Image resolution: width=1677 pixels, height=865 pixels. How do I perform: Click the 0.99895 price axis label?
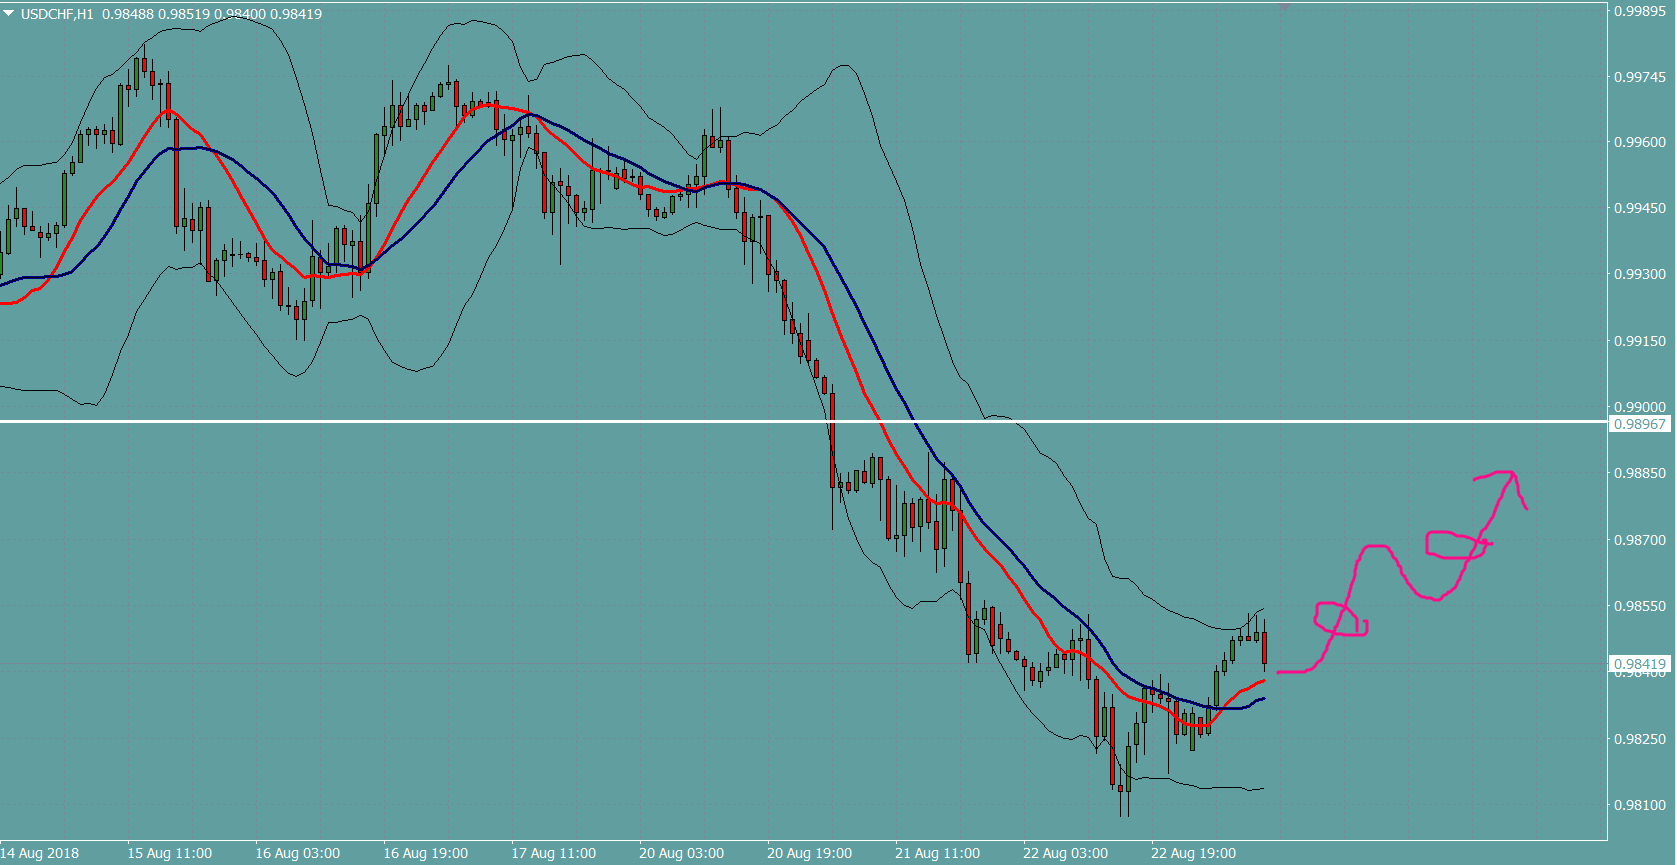tap(1640, 11)
